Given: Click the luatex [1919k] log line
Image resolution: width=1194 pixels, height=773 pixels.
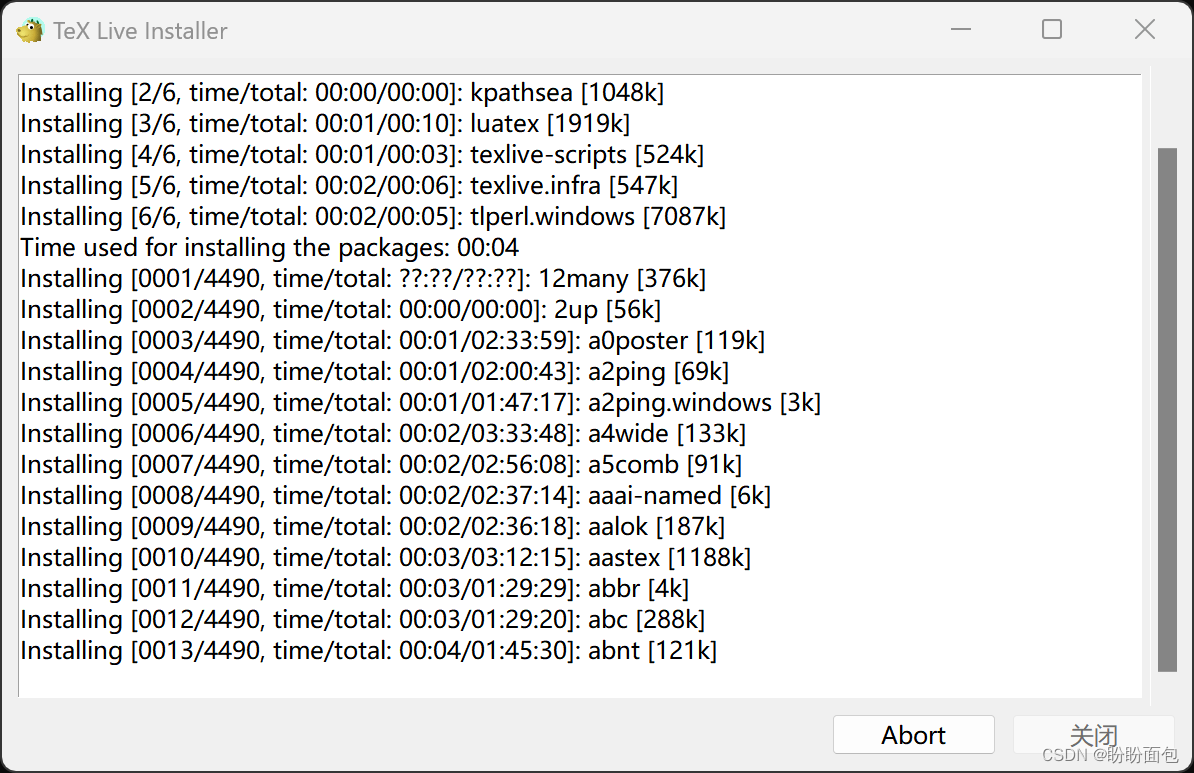Looking at the screenshot, I should [x=325, y=123].
